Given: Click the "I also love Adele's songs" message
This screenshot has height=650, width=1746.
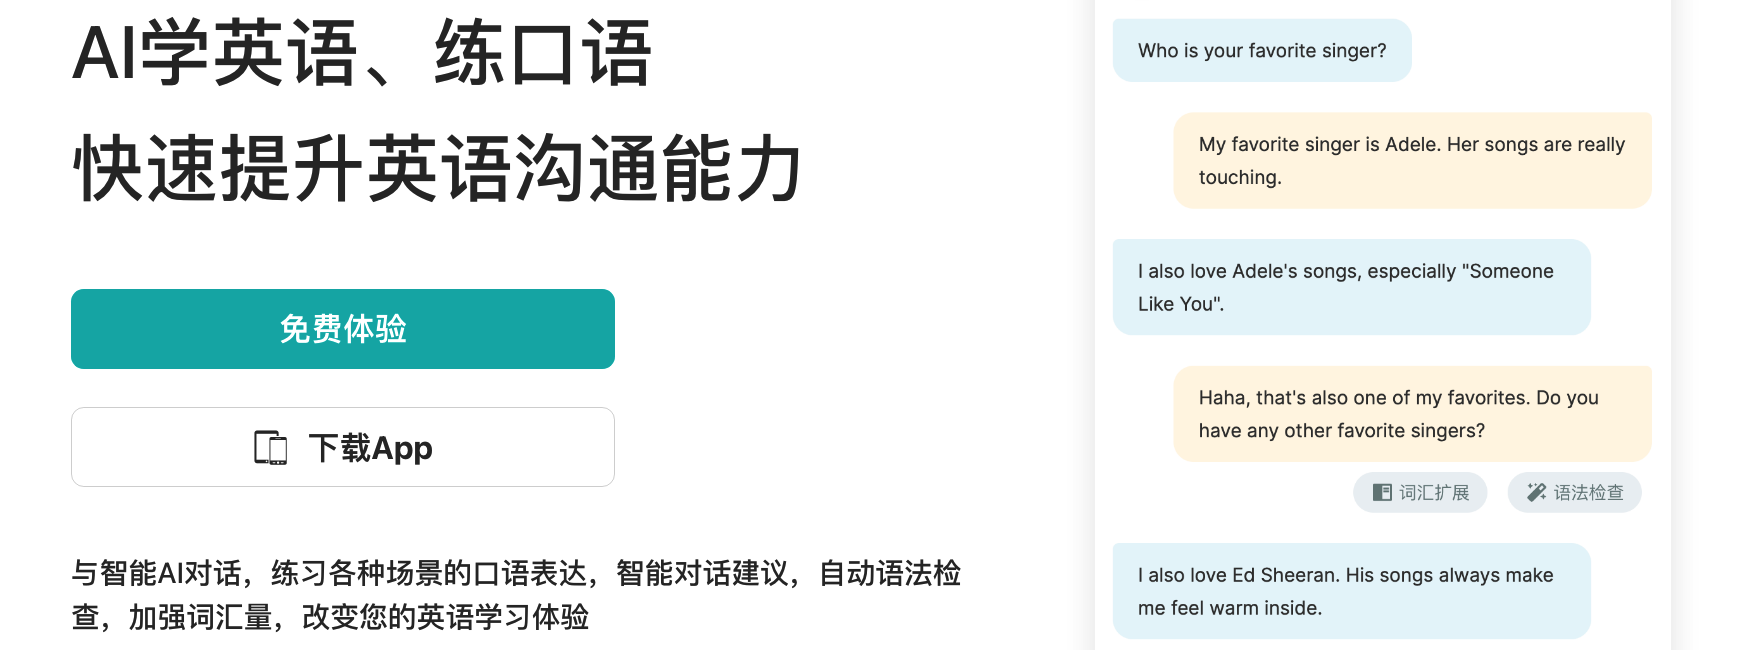Looking at the screenshot, I should coord(1351,287).
